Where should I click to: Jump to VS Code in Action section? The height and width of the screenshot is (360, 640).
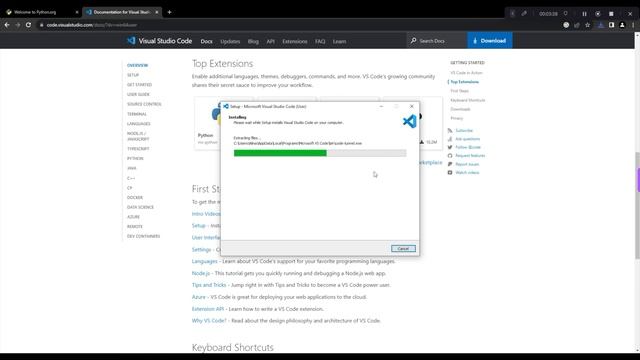tap(467, 73)
